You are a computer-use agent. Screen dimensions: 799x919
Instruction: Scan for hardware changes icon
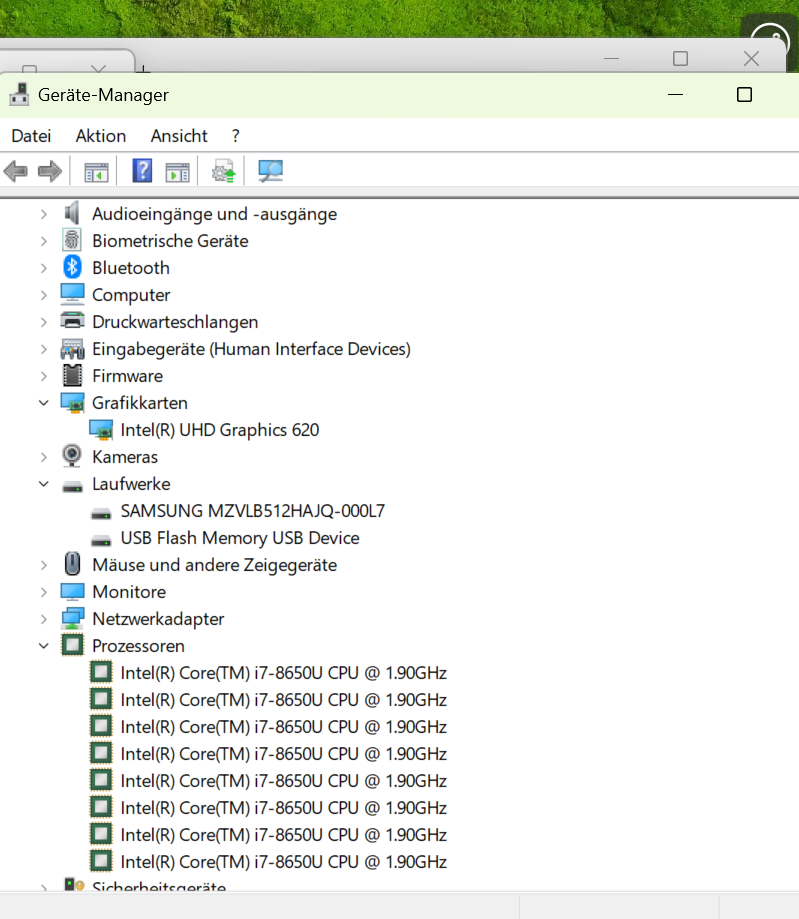pos(270,172)
